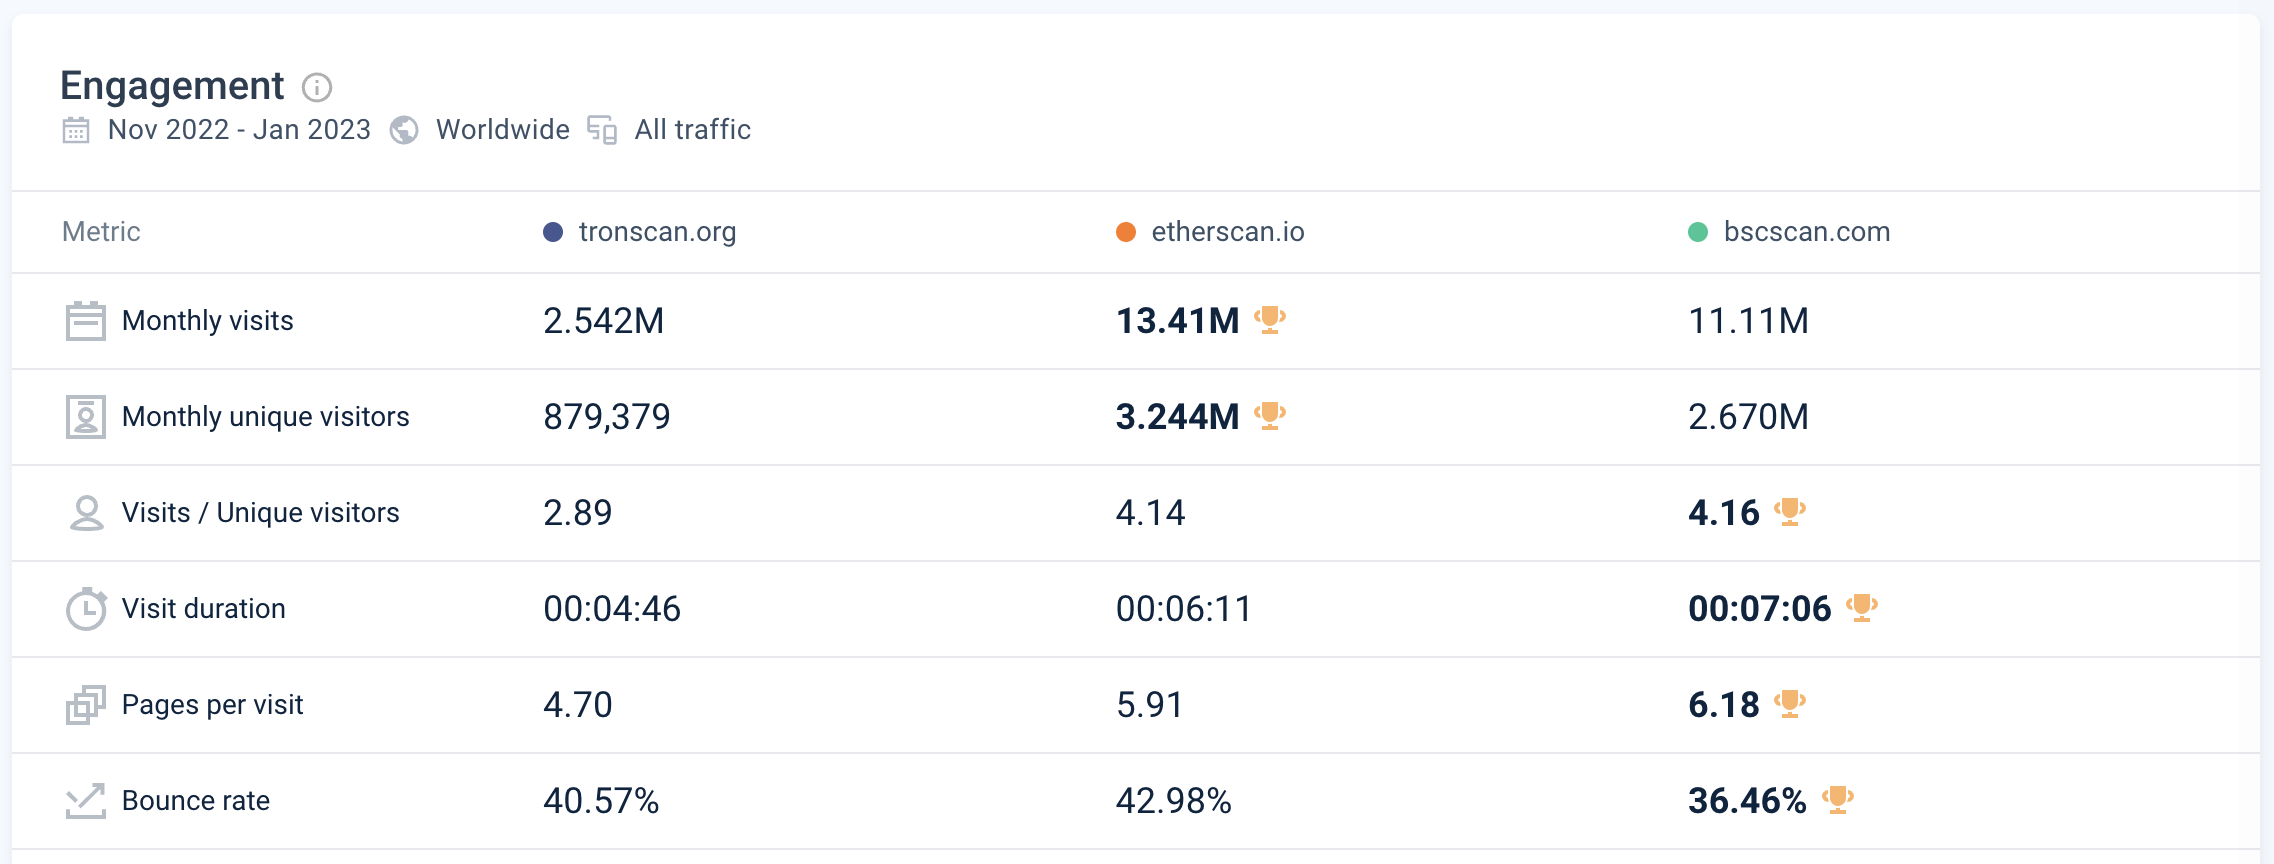Select the Nov 2022 - Jan 2023 date range
This screenshot has height=864, width=2274.
(x=239, y=130)
